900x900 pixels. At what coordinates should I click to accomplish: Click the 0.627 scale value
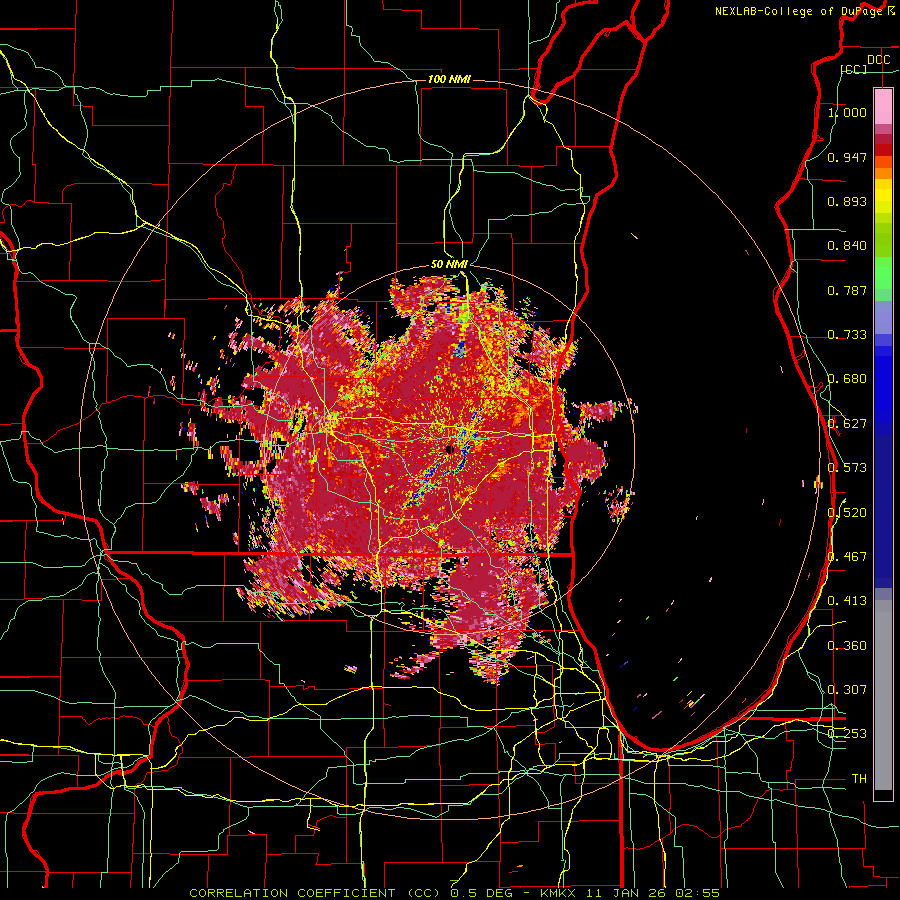[847, 424]
